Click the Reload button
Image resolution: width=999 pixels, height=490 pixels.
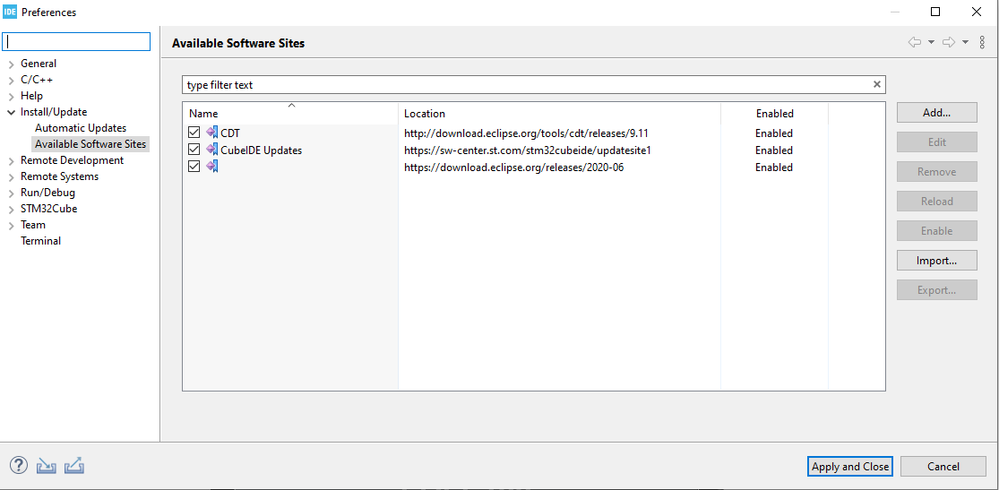click(x=937, y=201)
